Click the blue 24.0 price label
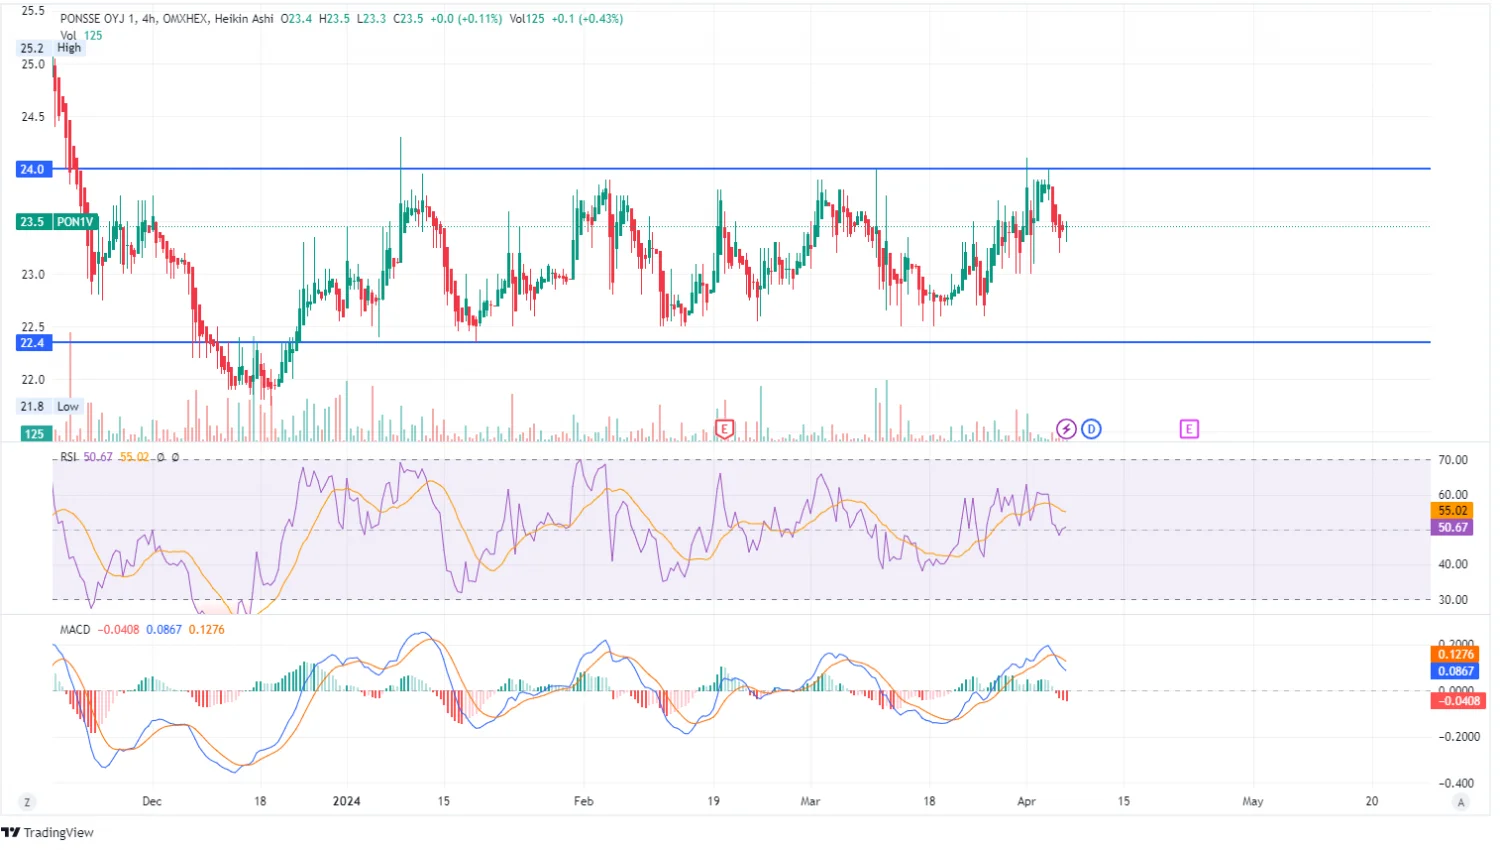 pyautogui.click(x=33, y=169)
